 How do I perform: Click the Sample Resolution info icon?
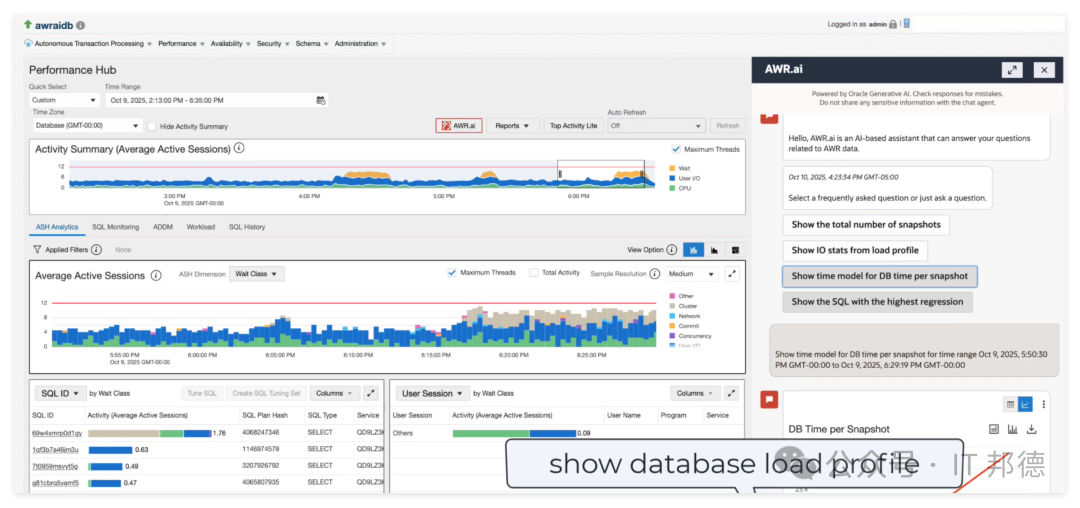[x=654, y=274]
